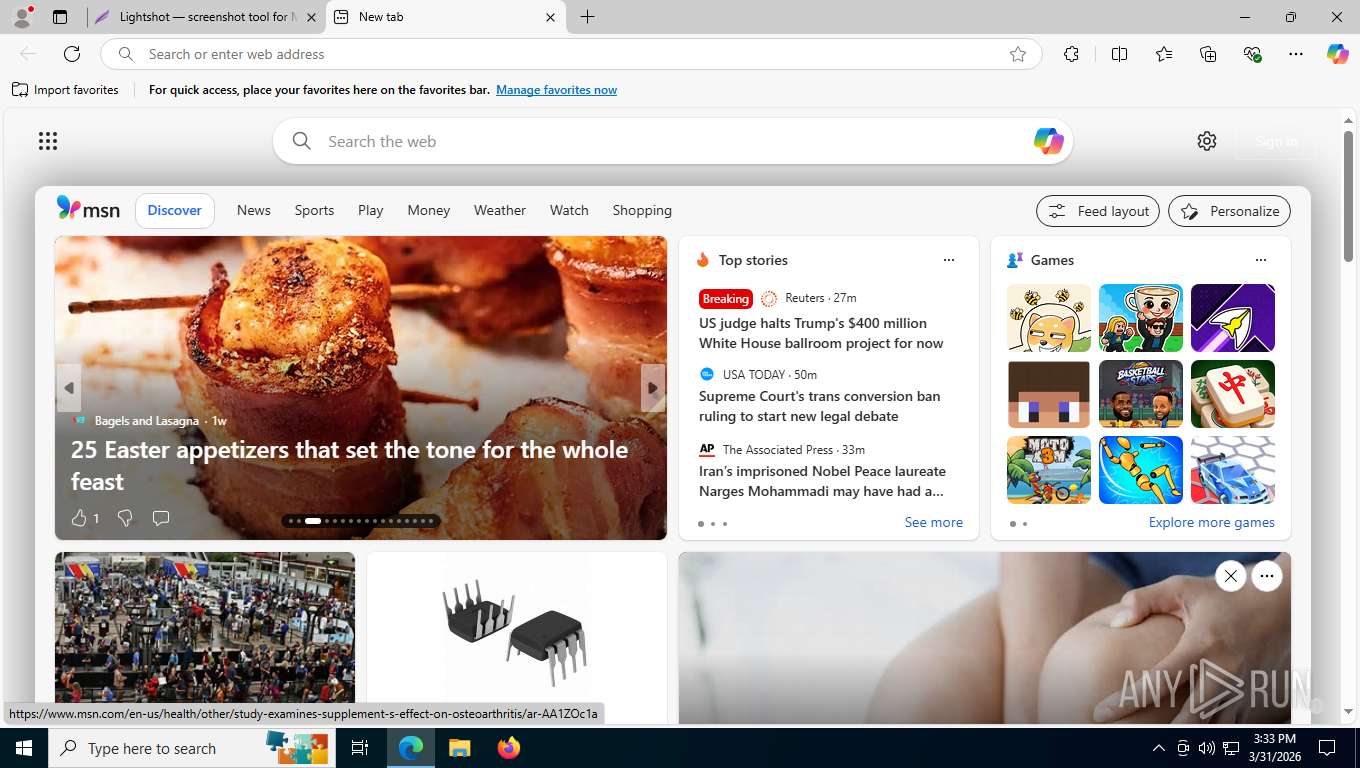The height and width of the screenshot is (768, 1360).
Task: Open ad card ellipsis options
Action: point(1267,576)
